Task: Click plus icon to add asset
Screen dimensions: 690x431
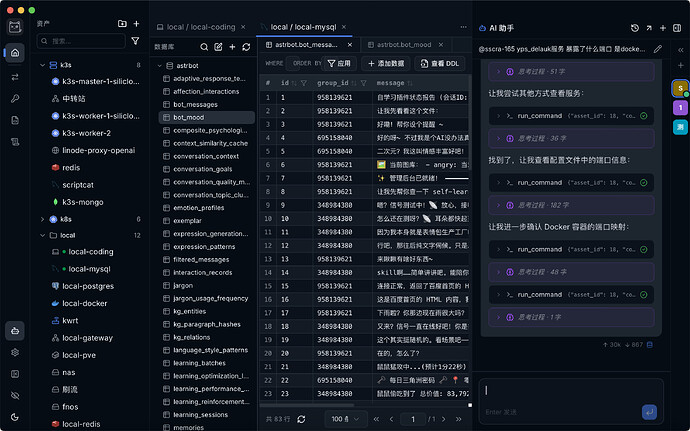Action: coord(136,24)
